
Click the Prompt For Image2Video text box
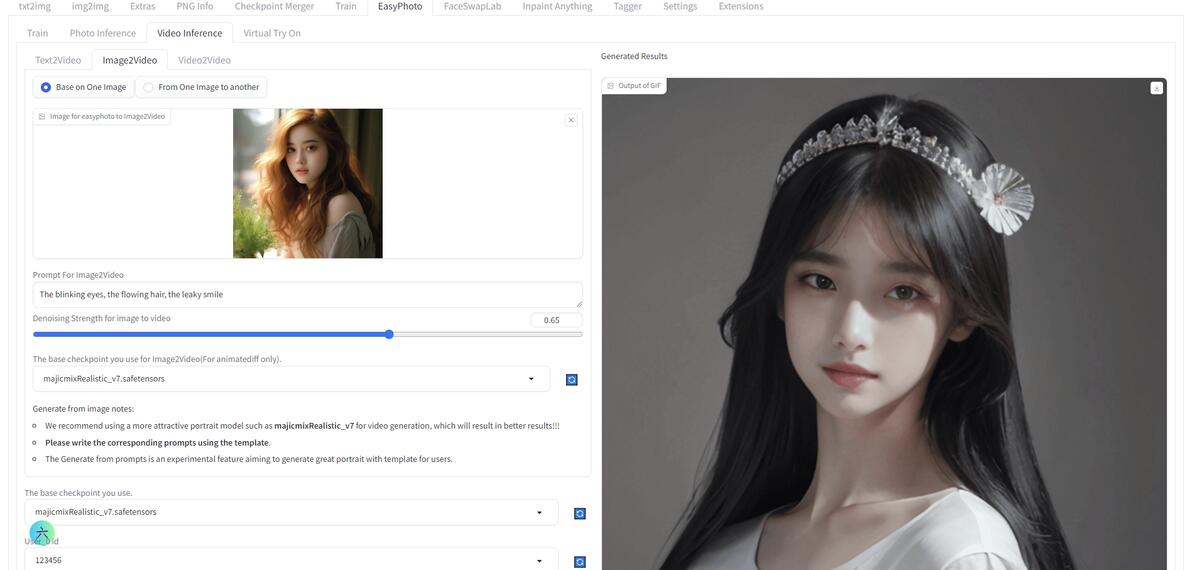click(x=307, y=295)
